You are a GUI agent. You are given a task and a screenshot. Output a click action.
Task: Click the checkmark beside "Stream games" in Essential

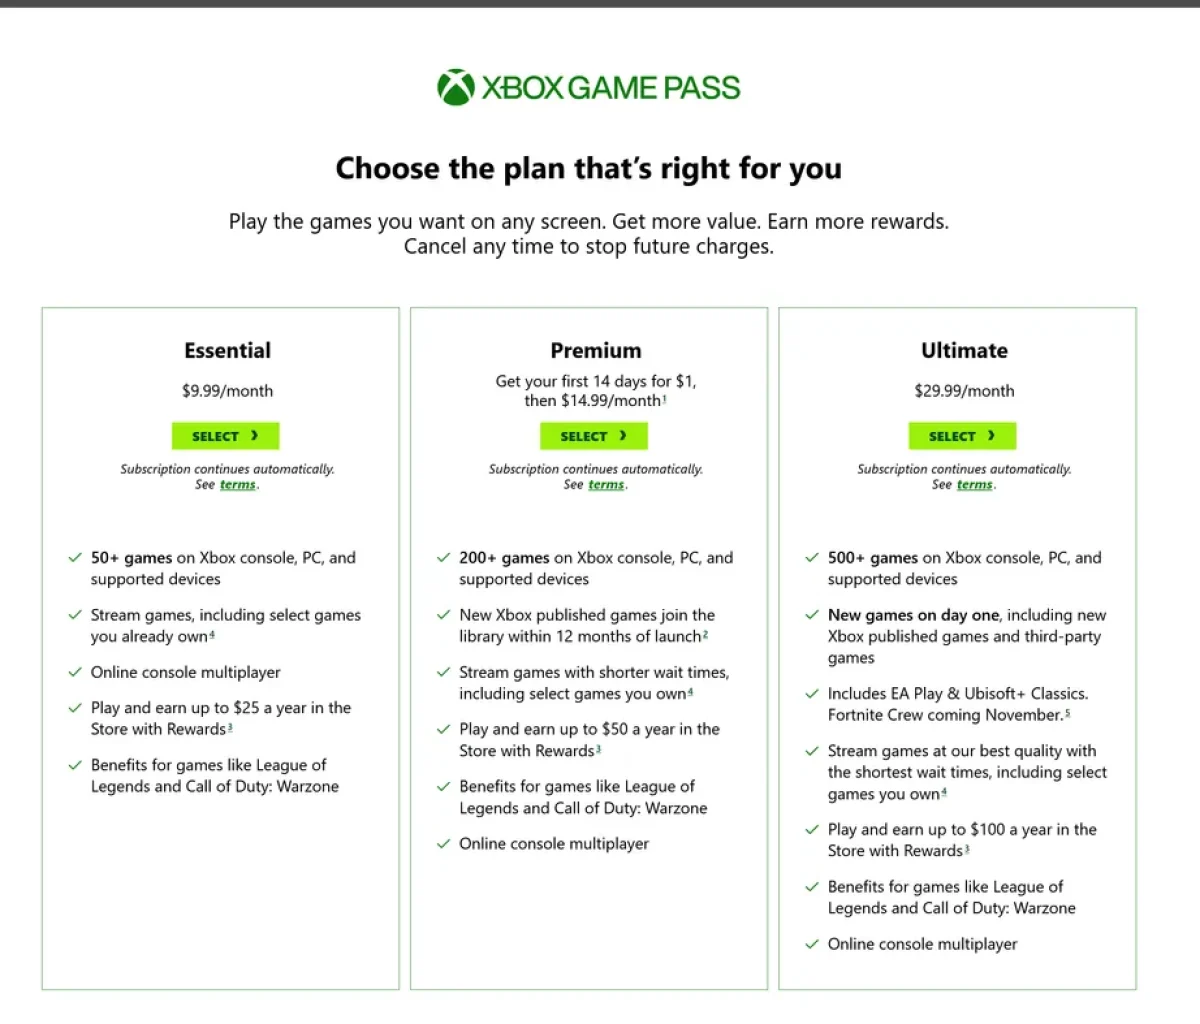(75, 614)
